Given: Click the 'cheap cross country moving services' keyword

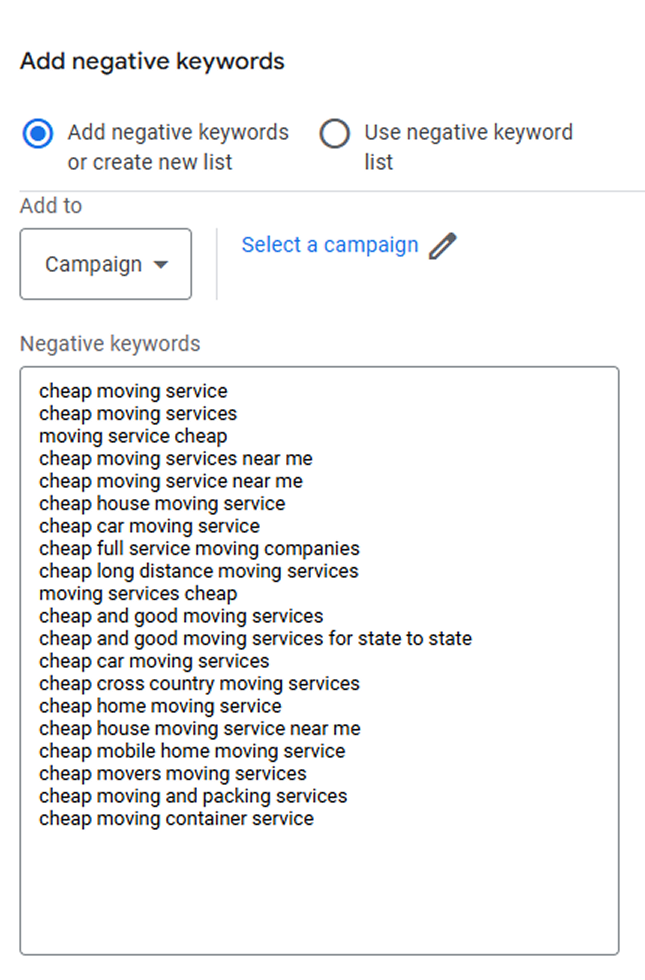Looking at the screenshot, I should [x=199, y=683].
